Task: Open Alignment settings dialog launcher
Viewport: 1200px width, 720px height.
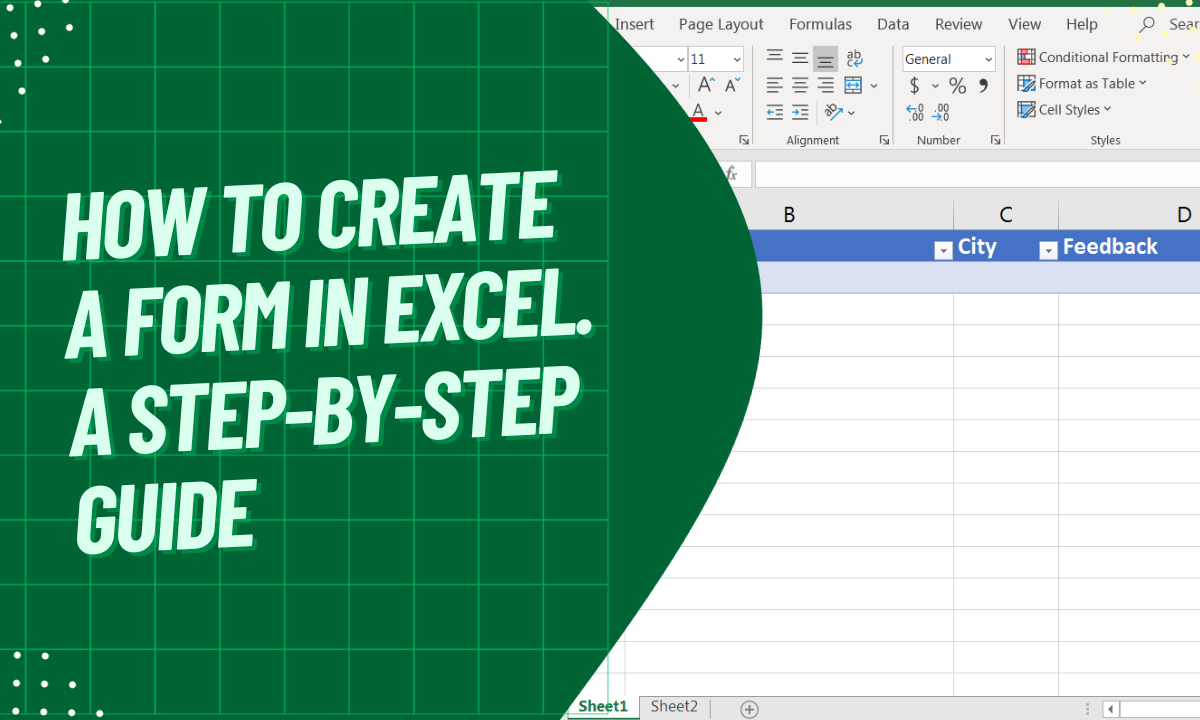Action: [884, 140]
